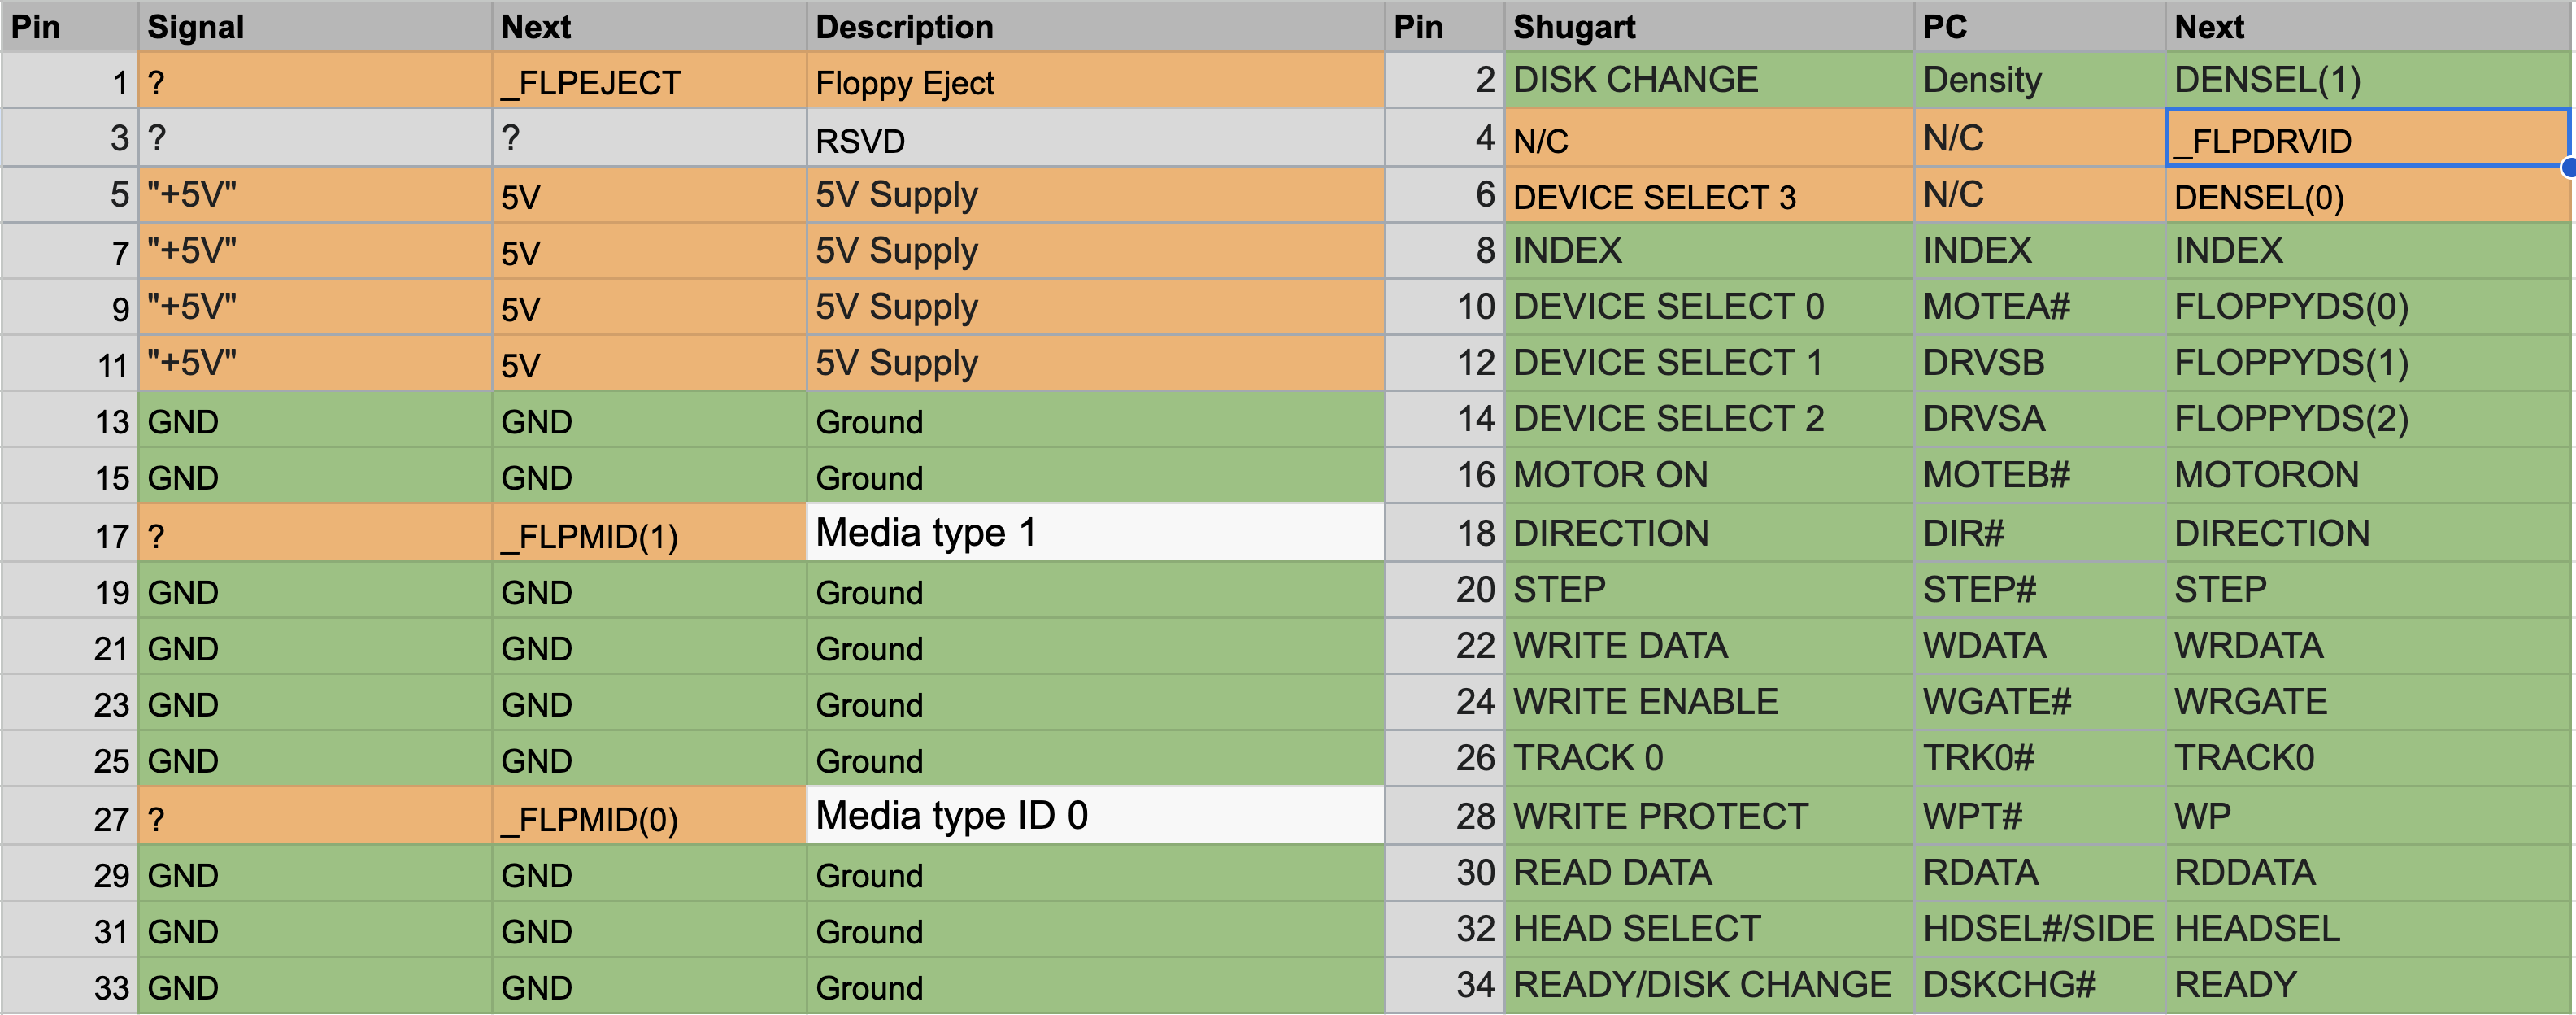The height and width of the screenshot is (1015, 2576).
Task: Click the "DEVICE SELECT 3" cell
Action: coord(1708,196)
